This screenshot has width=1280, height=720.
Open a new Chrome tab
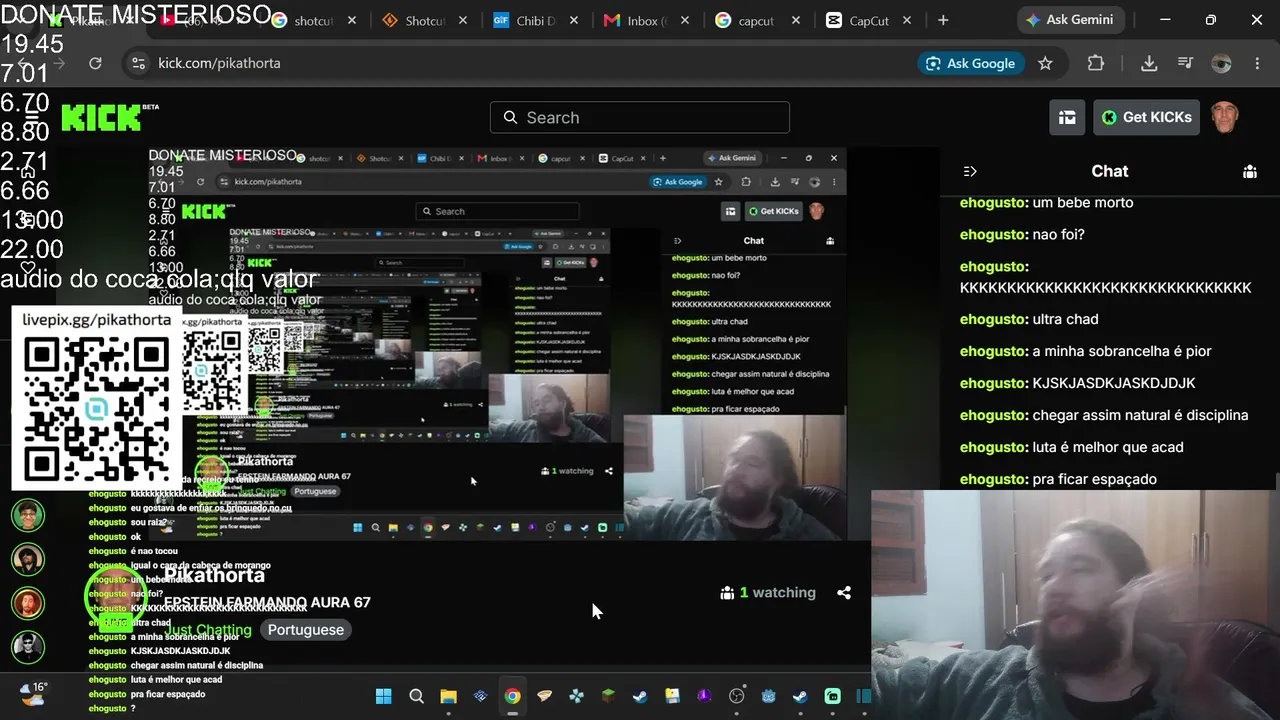tap(943, 20)
